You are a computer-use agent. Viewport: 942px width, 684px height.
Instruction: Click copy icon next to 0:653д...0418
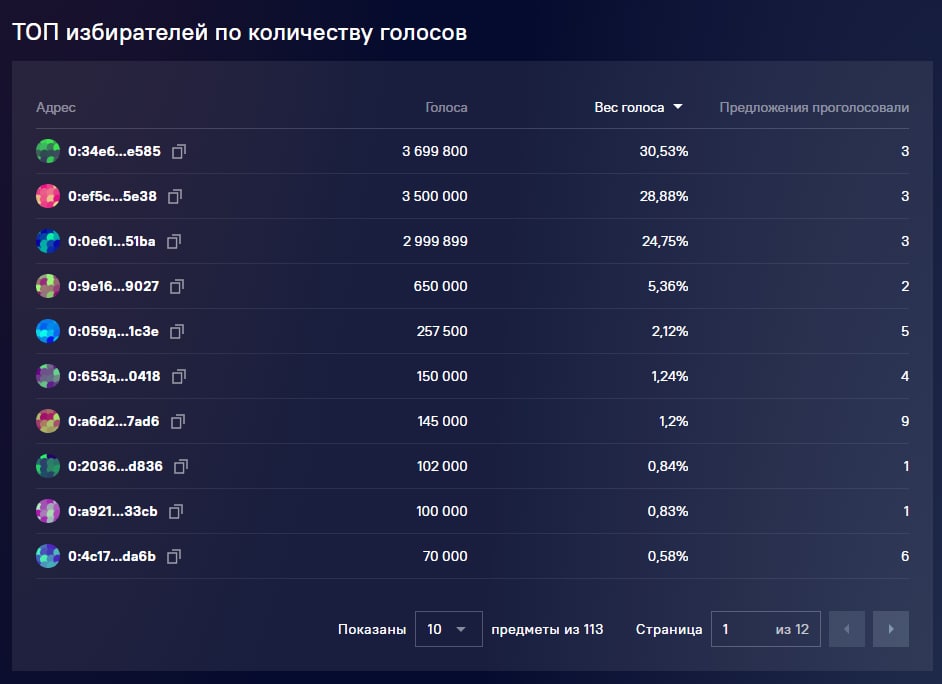click(179, 377)
